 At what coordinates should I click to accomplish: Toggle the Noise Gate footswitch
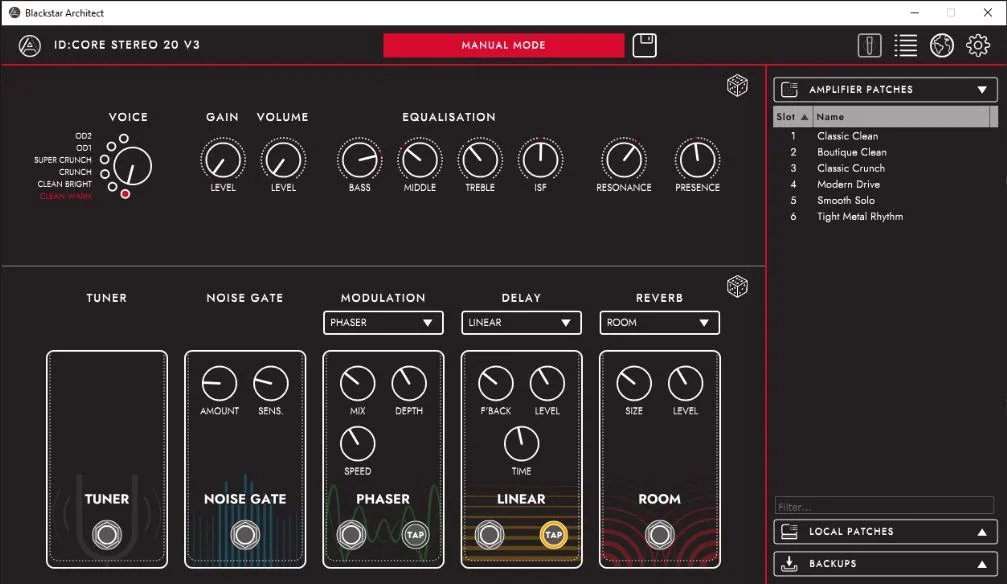(245, 535)
